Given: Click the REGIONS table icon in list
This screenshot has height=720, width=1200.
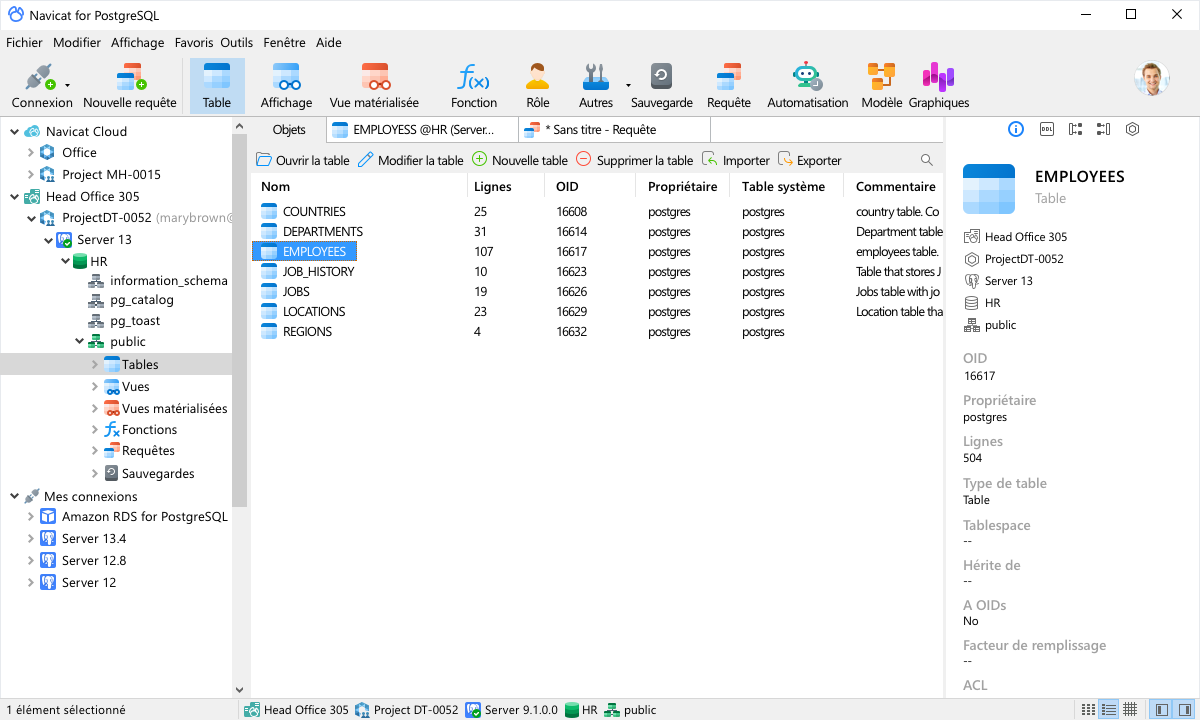Looking at the screenshot, I should click(268, 332).
